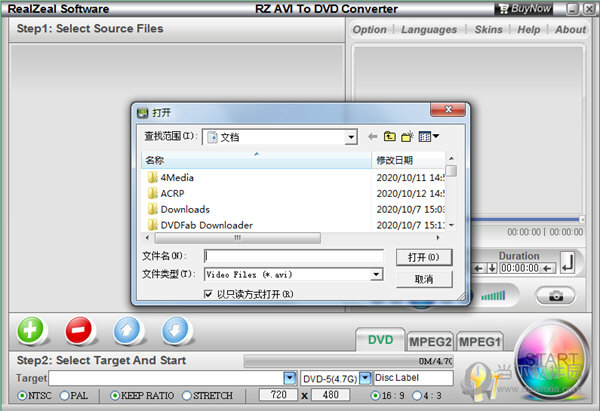The width and height of the screenshot is (600, 411).
Task: Open the view menu icon in Open dialog
Action: [x=424, y=136]
